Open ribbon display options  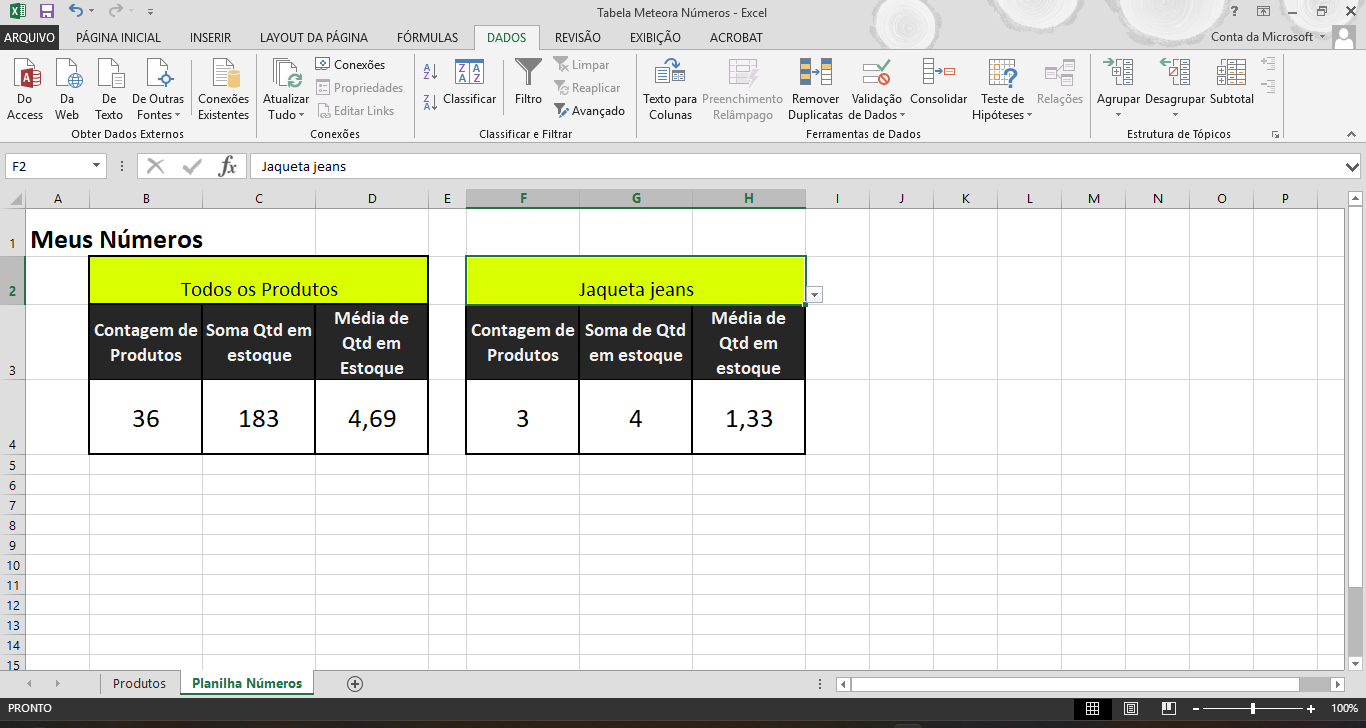(x=1264, y=11)
